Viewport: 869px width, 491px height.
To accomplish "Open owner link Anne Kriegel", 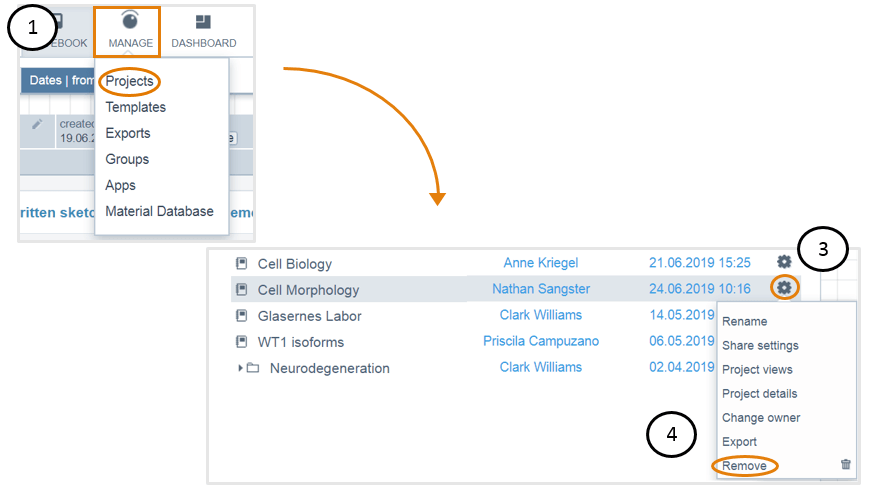I will pyautogui.click(x=540, y=263).
